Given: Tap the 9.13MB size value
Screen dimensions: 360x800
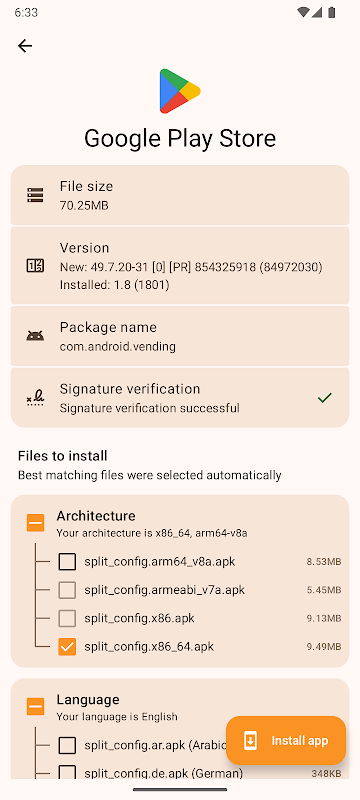Looking at the screenshot, I should click(324, 619).
